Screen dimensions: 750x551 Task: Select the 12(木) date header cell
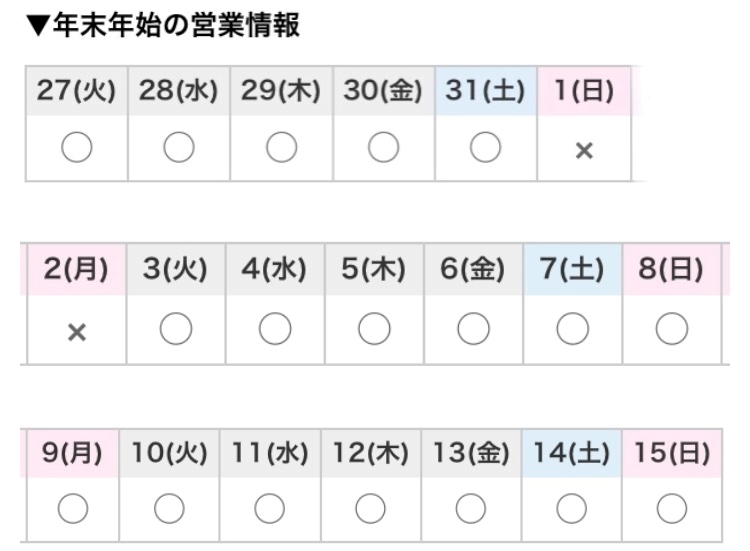[370, 452]
